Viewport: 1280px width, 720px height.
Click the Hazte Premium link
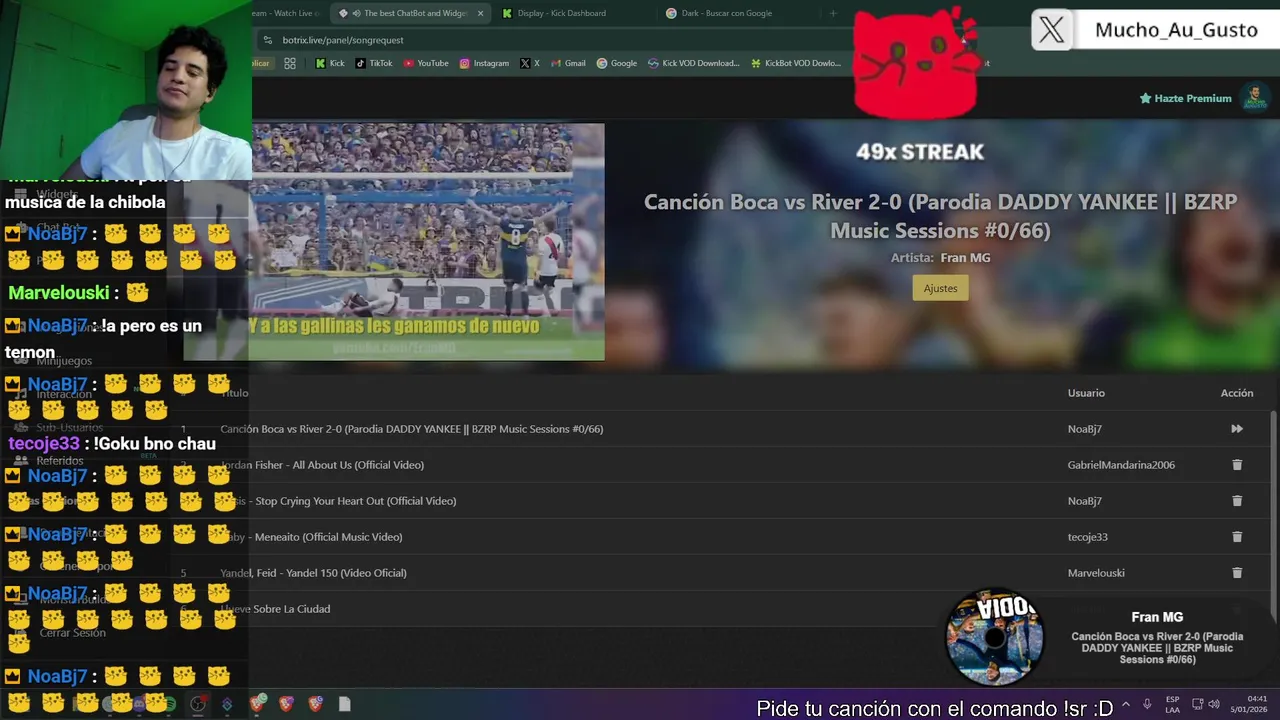click(1185, 98)
